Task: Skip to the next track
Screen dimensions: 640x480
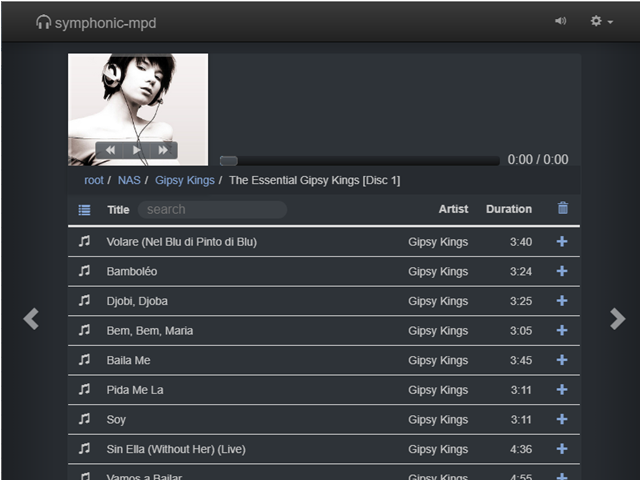Action: [163, 150]
